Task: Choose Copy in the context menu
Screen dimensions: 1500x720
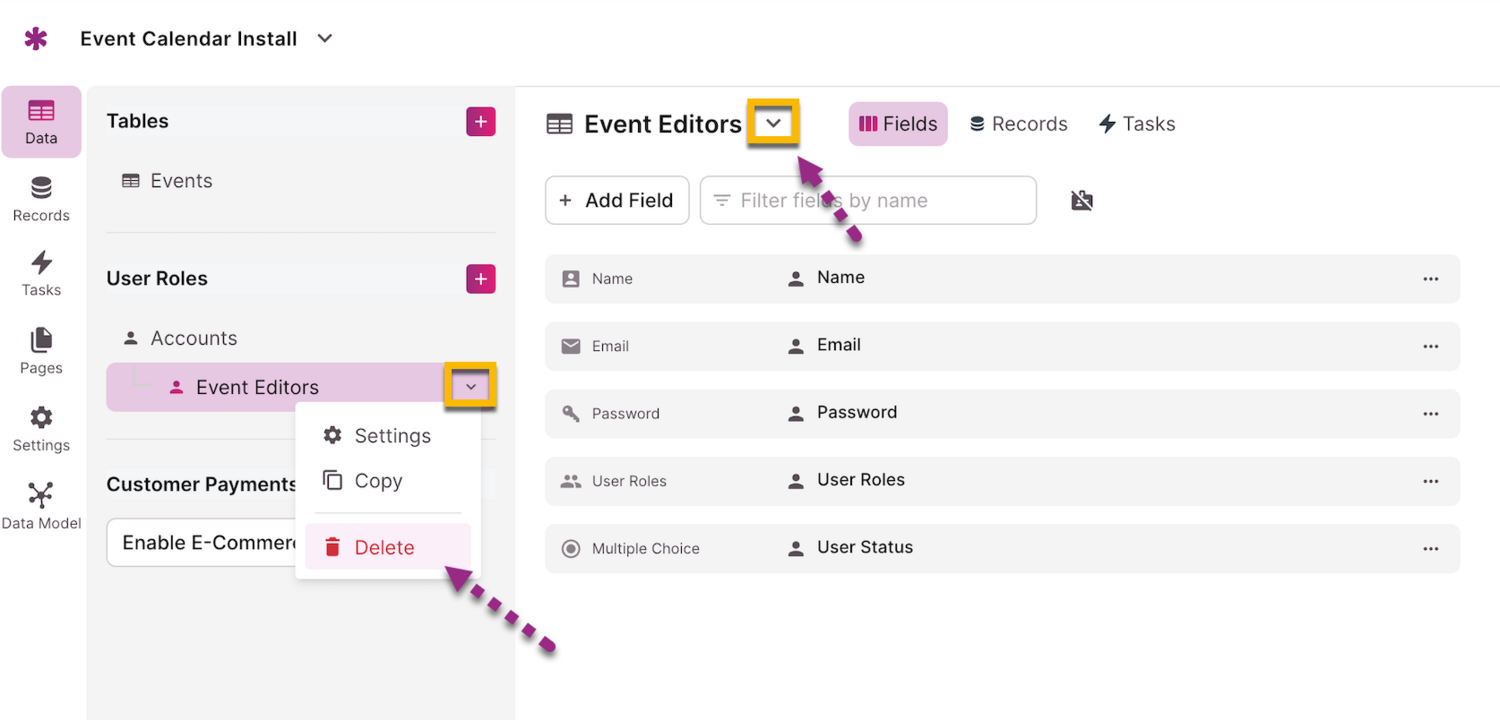Action: (x=378, y=481)
